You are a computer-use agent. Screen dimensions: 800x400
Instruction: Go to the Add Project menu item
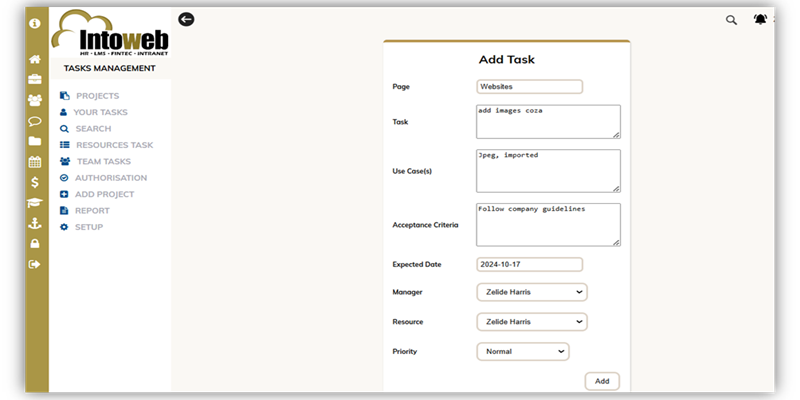[104, 194]
